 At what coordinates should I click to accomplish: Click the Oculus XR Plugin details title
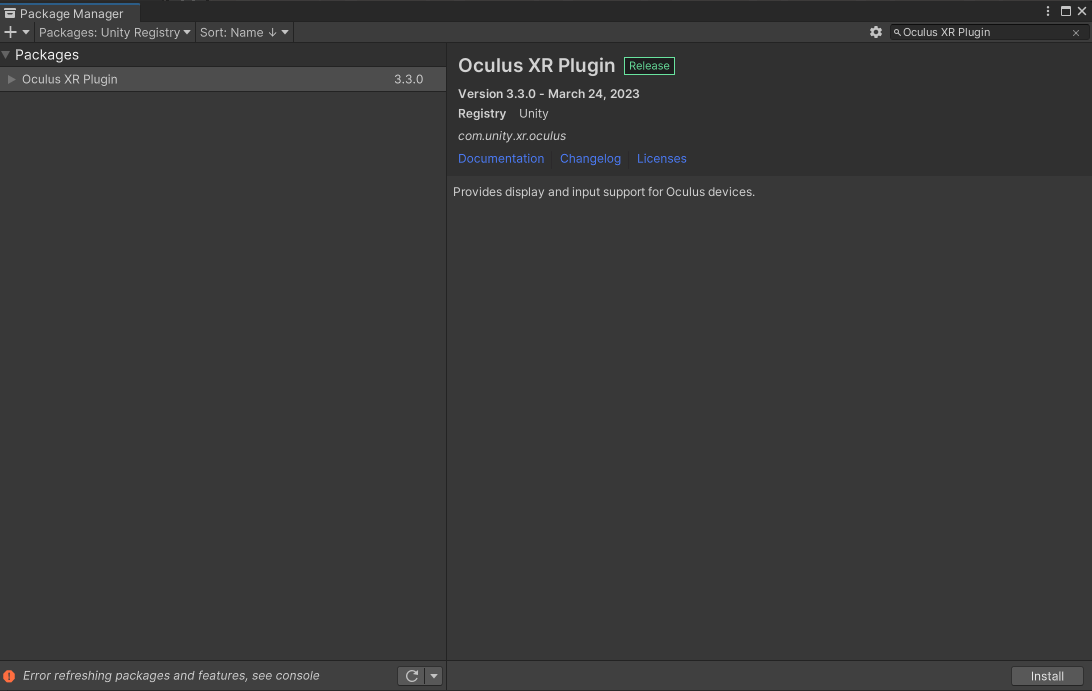pos(536,65)
